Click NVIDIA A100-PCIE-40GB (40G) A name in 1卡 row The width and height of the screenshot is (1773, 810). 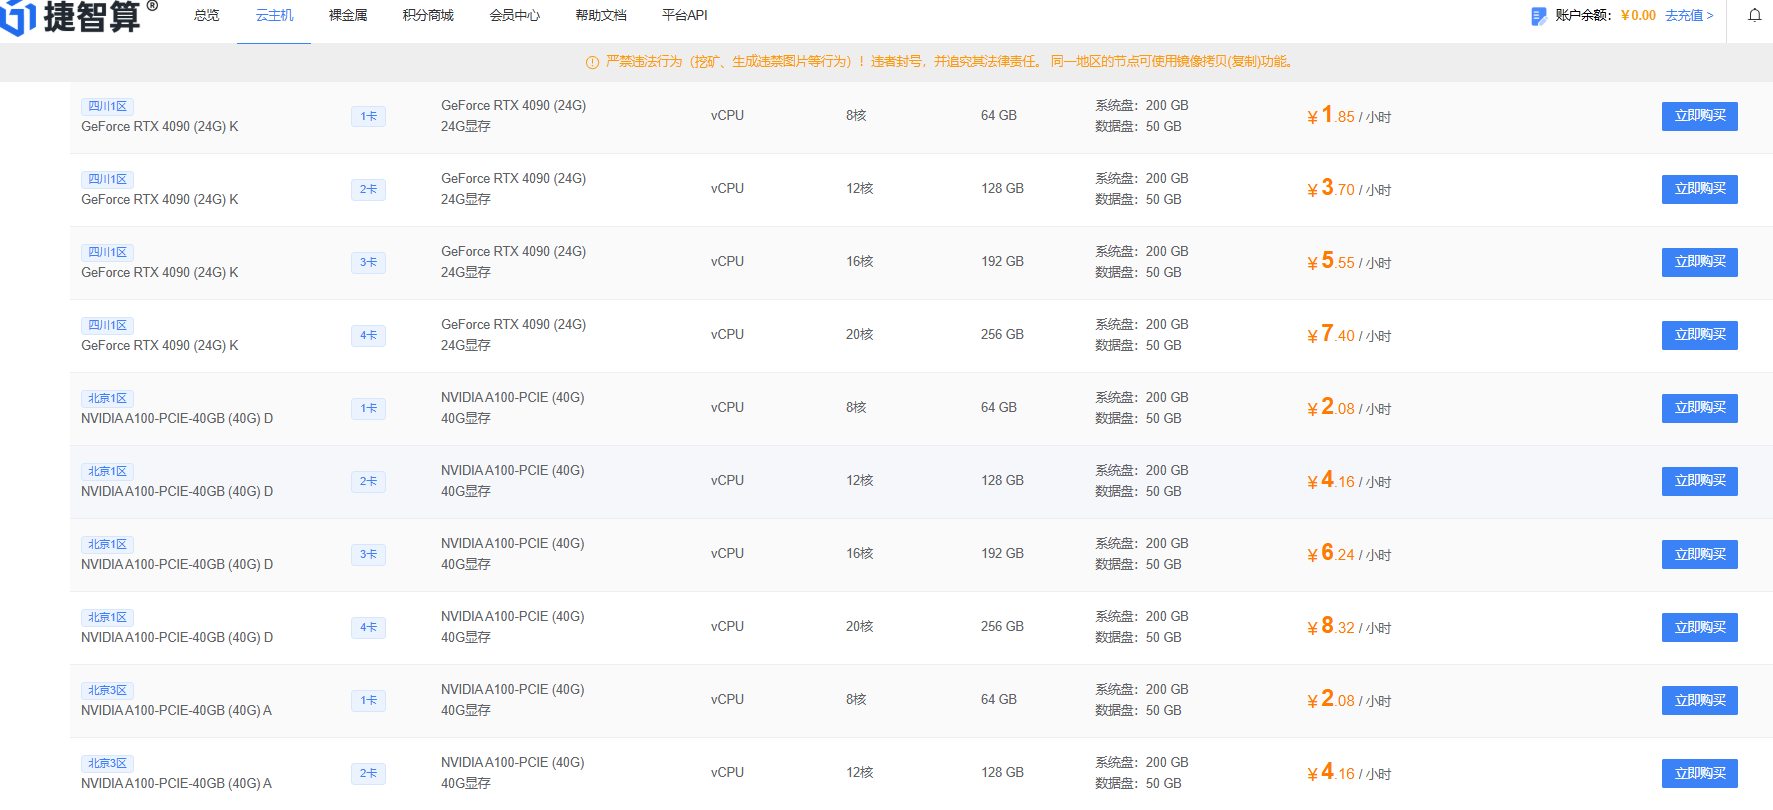[176, 710]
